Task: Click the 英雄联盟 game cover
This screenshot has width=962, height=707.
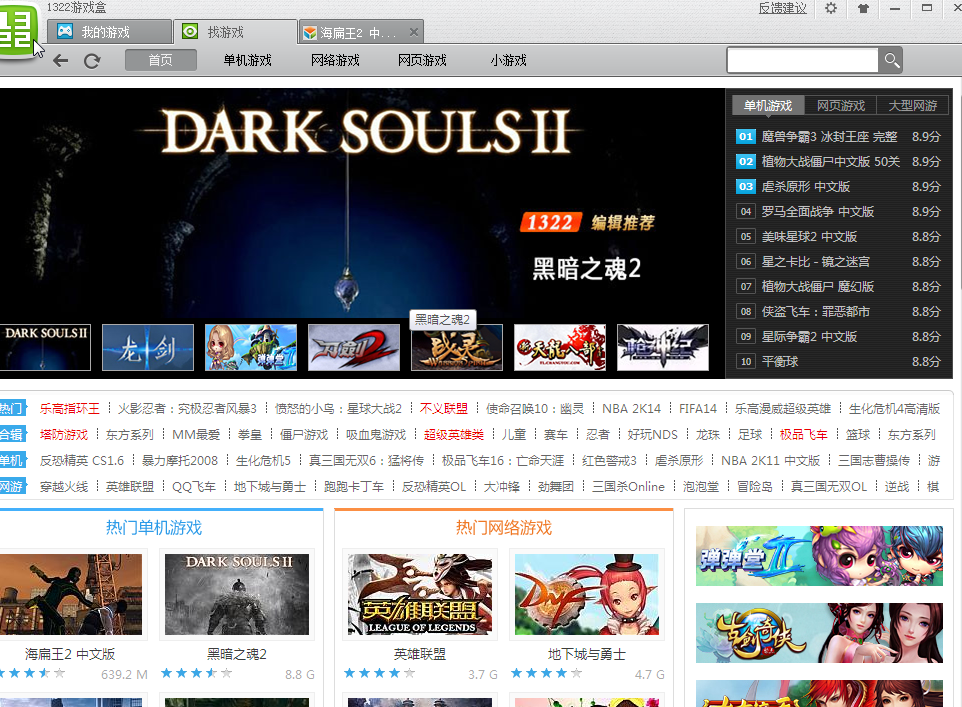Action: pos(420,594)
